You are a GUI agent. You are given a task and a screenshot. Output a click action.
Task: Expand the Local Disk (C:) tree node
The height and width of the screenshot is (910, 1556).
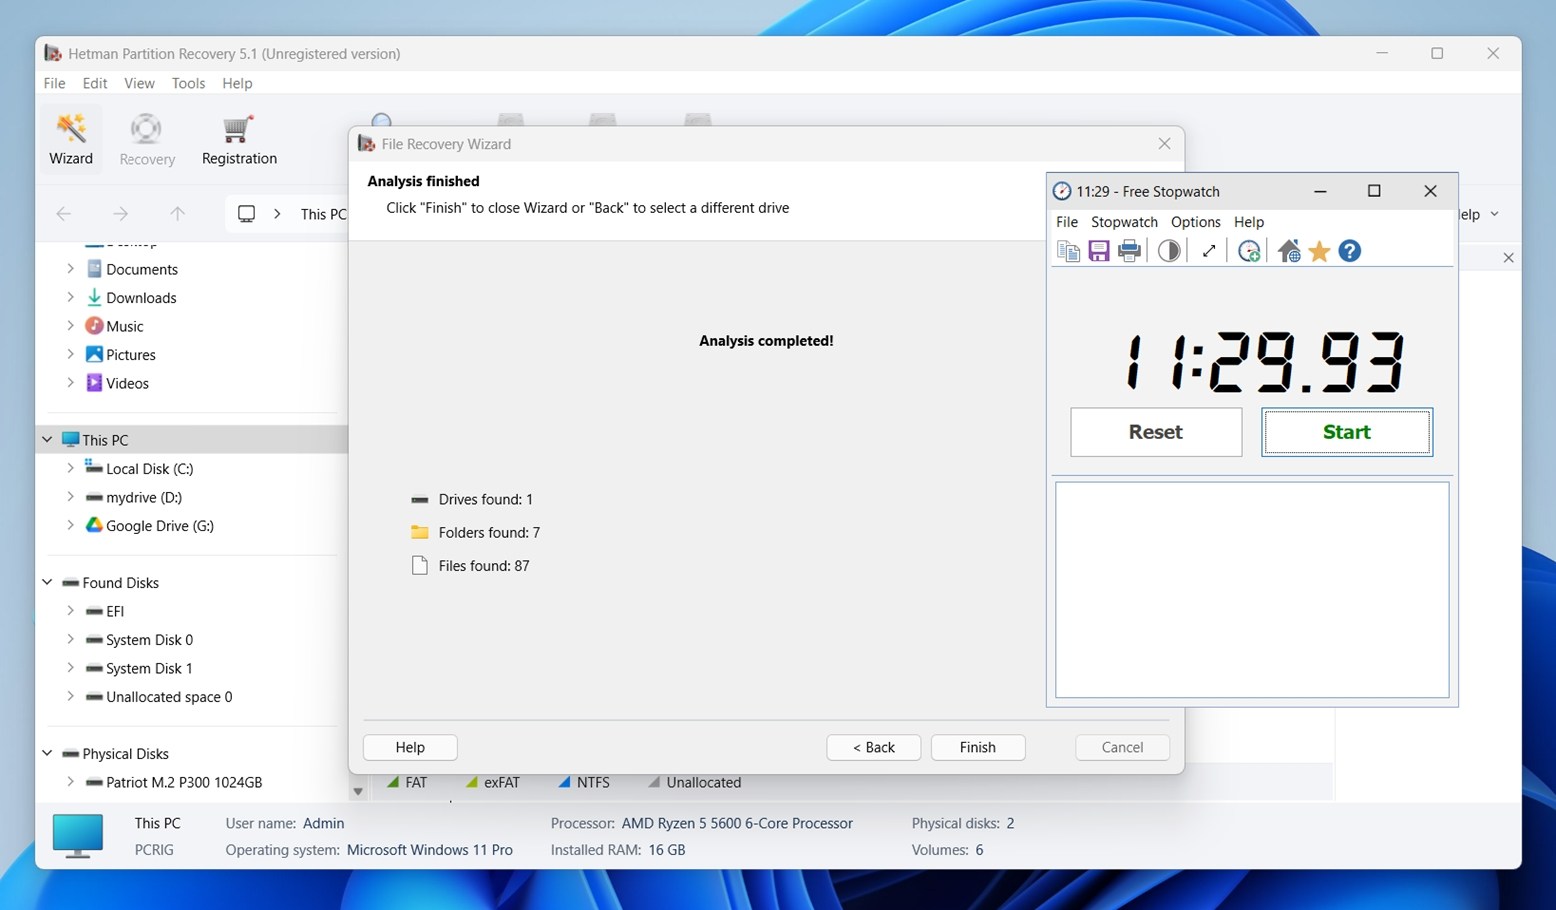coord(70,468)
